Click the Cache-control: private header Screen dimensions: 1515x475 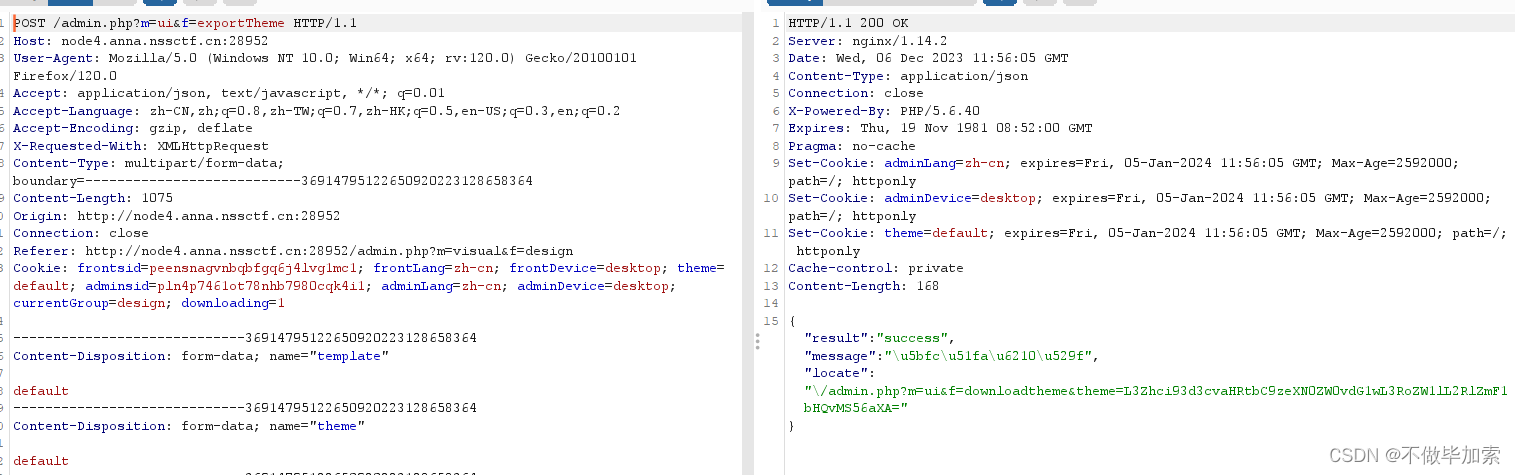[x=876, y=268]
